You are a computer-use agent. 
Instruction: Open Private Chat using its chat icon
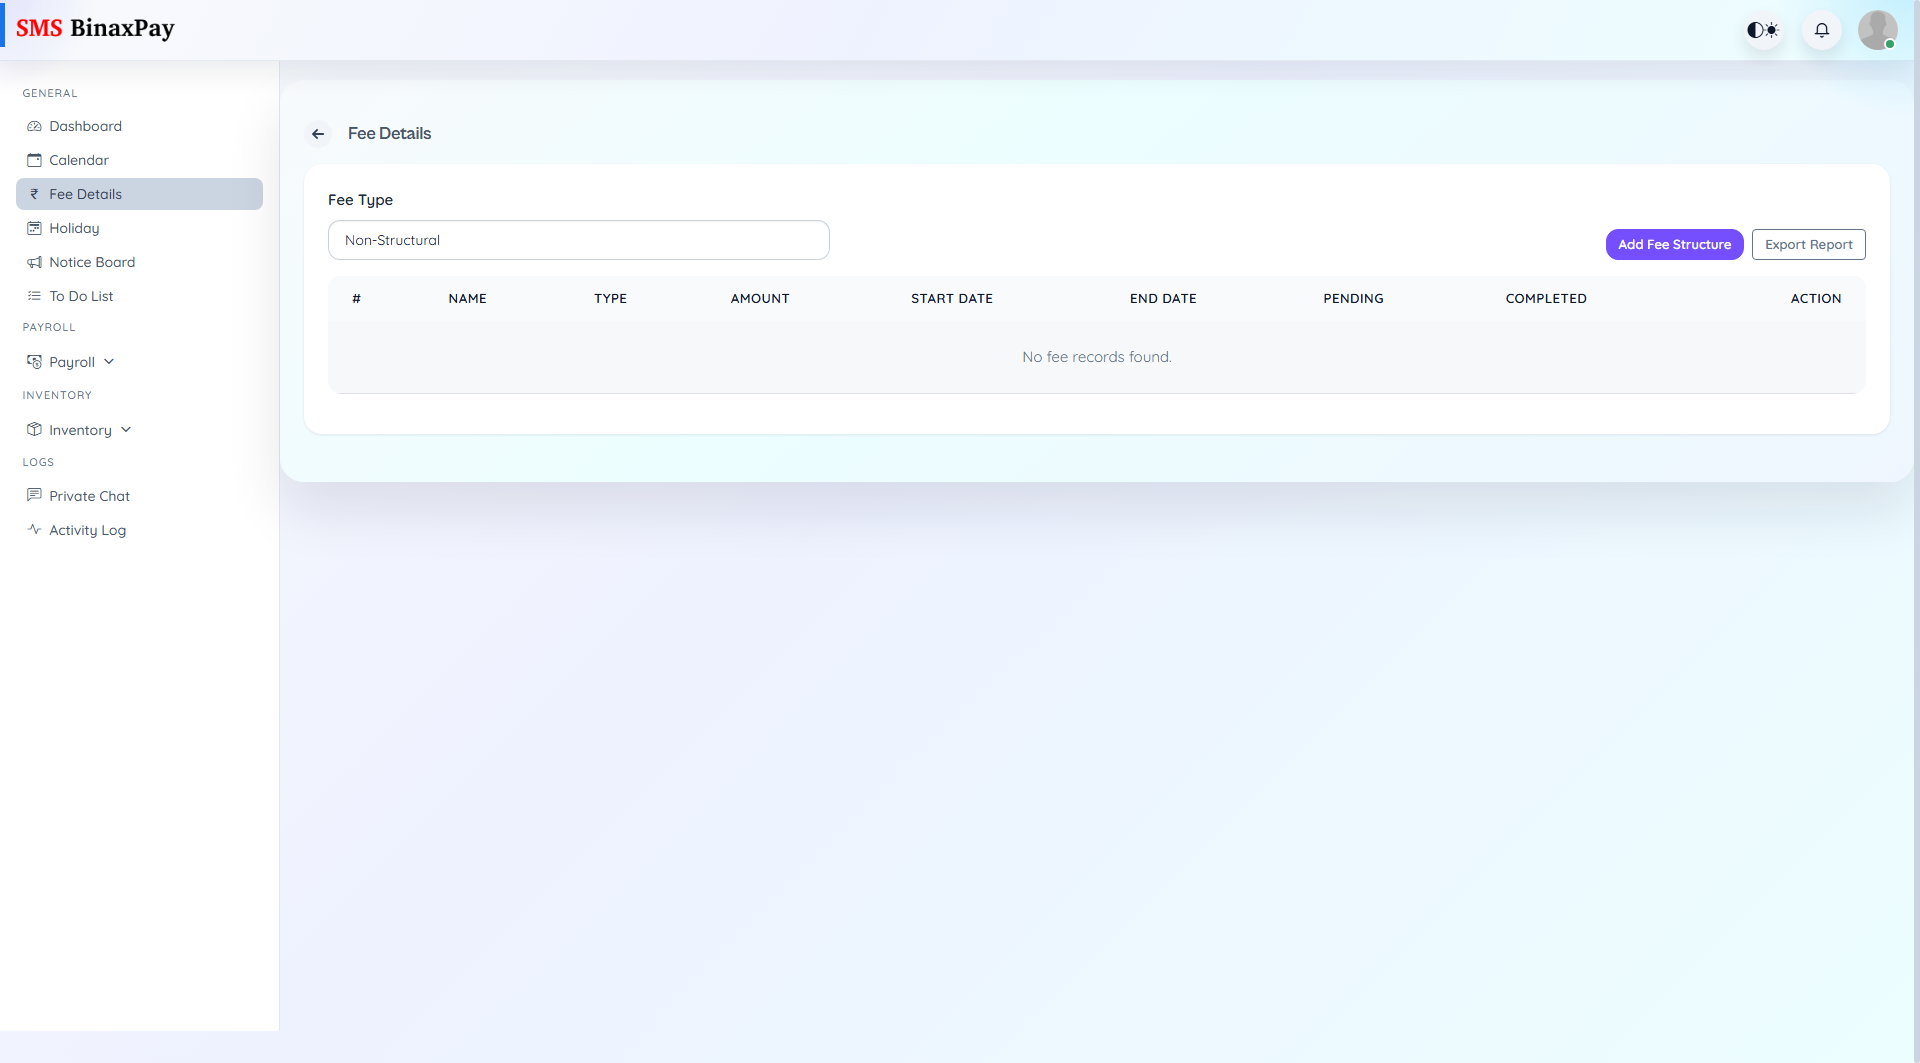point(34,496)
